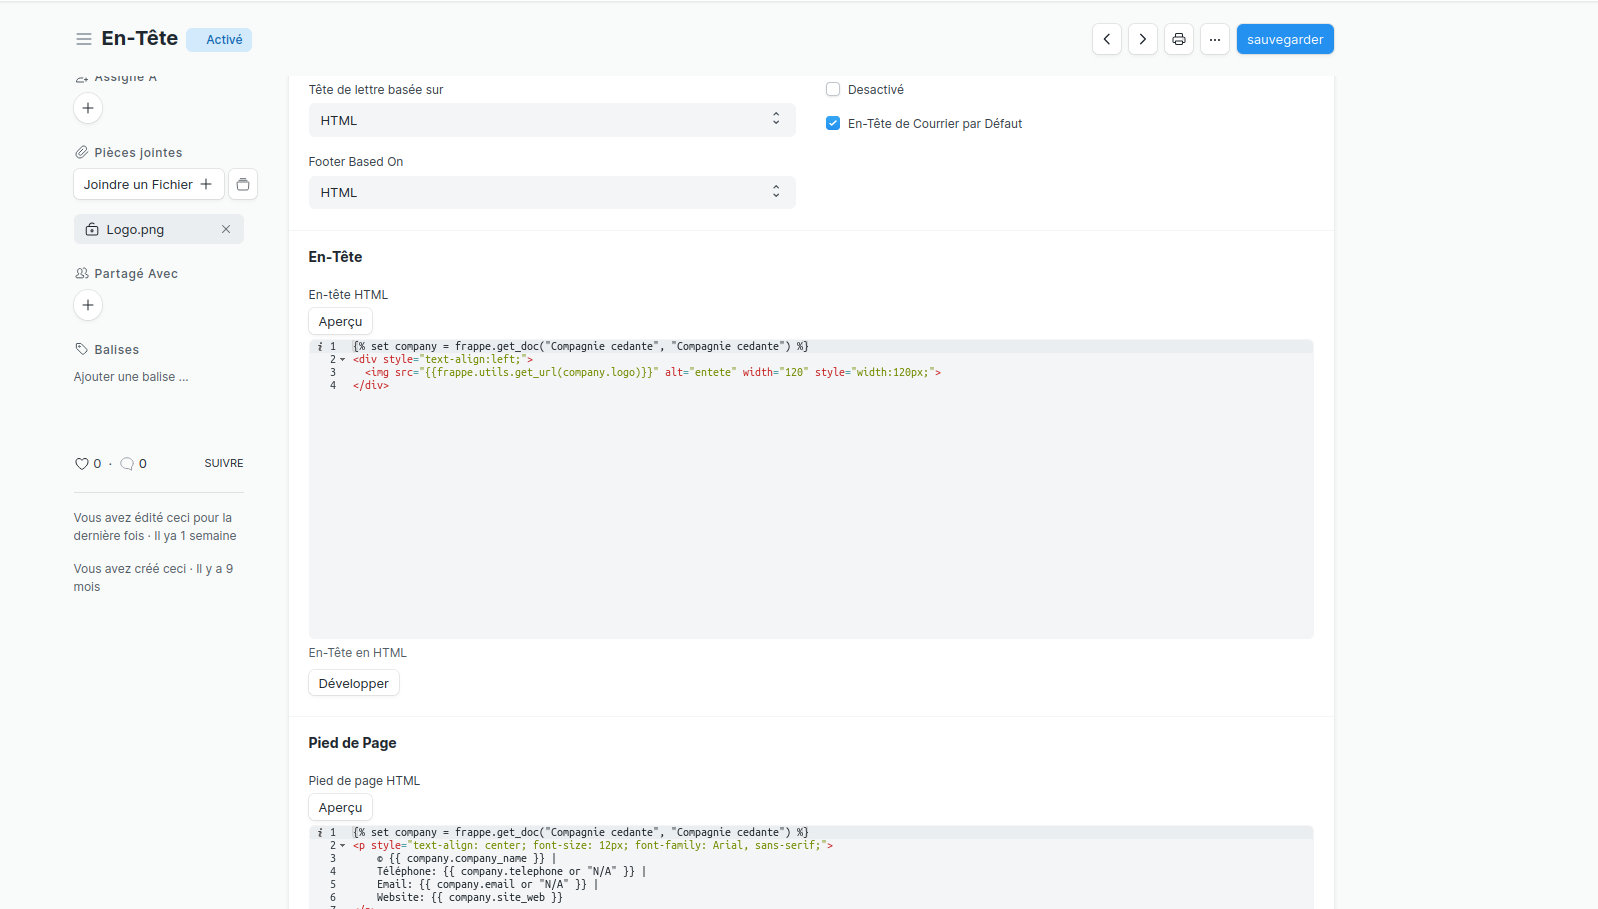This screenshot has height=909, width=1598.
Task: Click the Développer button
Action: [x=353, y=683]
